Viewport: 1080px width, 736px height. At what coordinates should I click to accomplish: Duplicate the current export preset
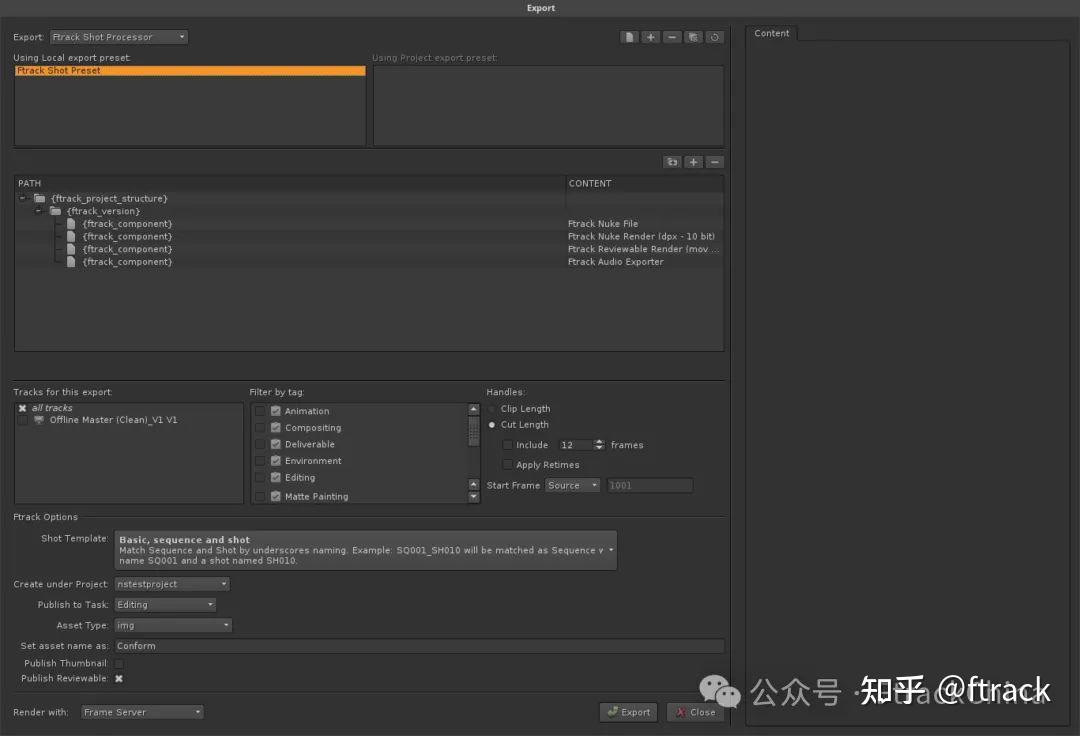coord(693,36)
